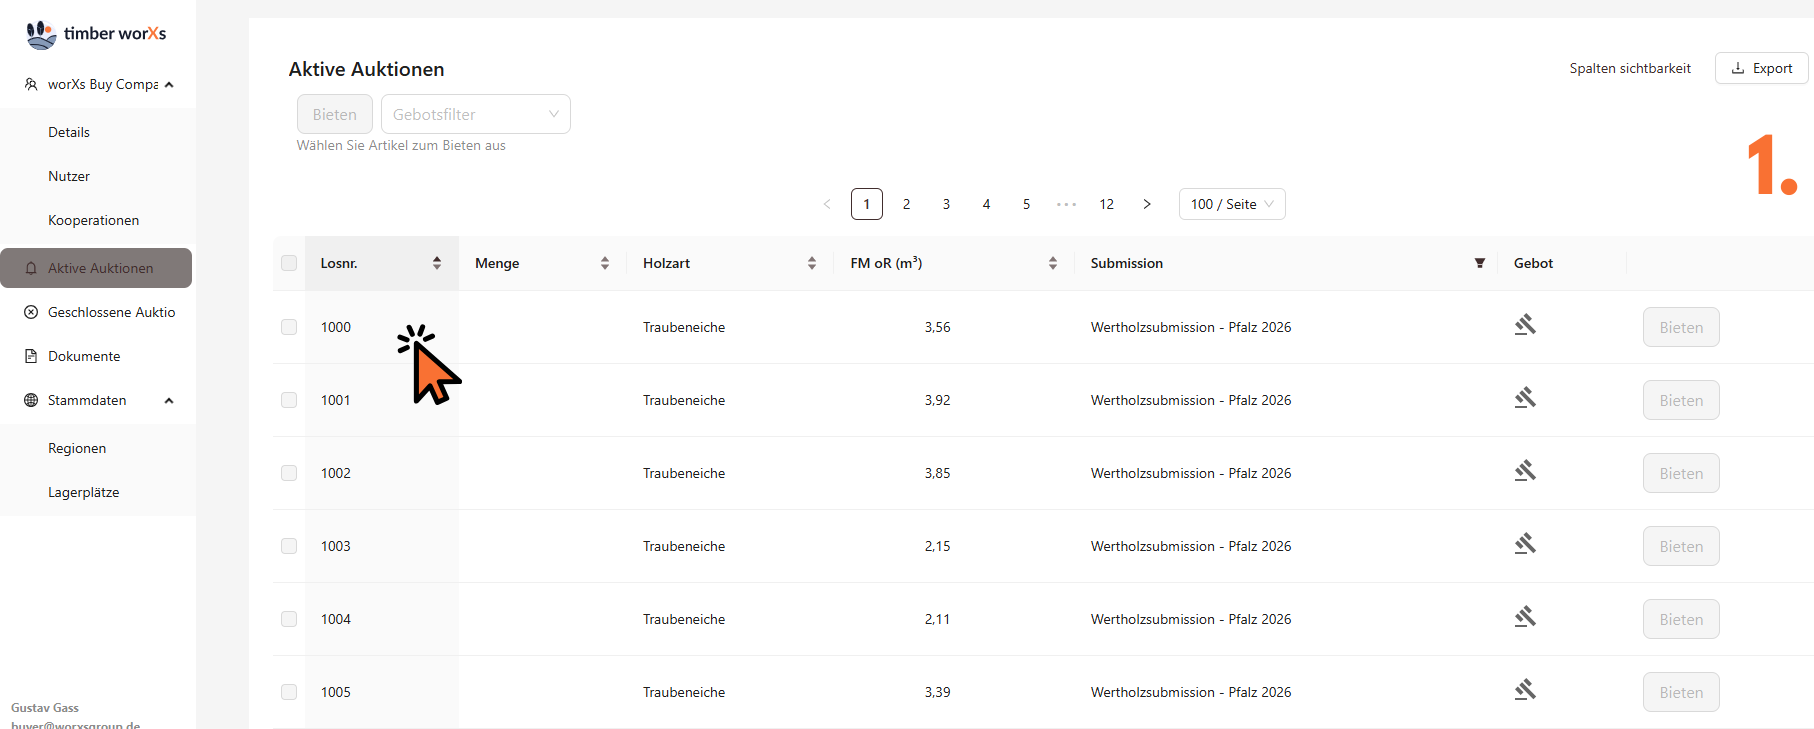Open Dokumente in the sidebar
The image size is (1814, 729).
click(84, 356)
